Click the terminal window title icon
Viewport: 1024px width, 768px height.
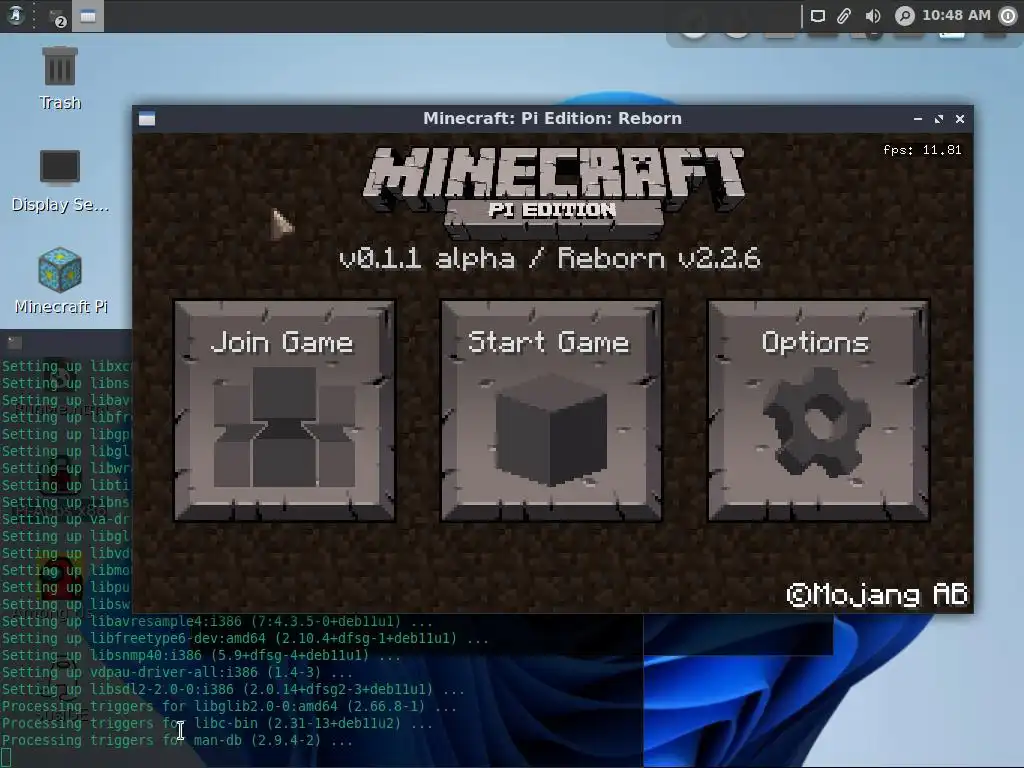(x=14, y=342)
